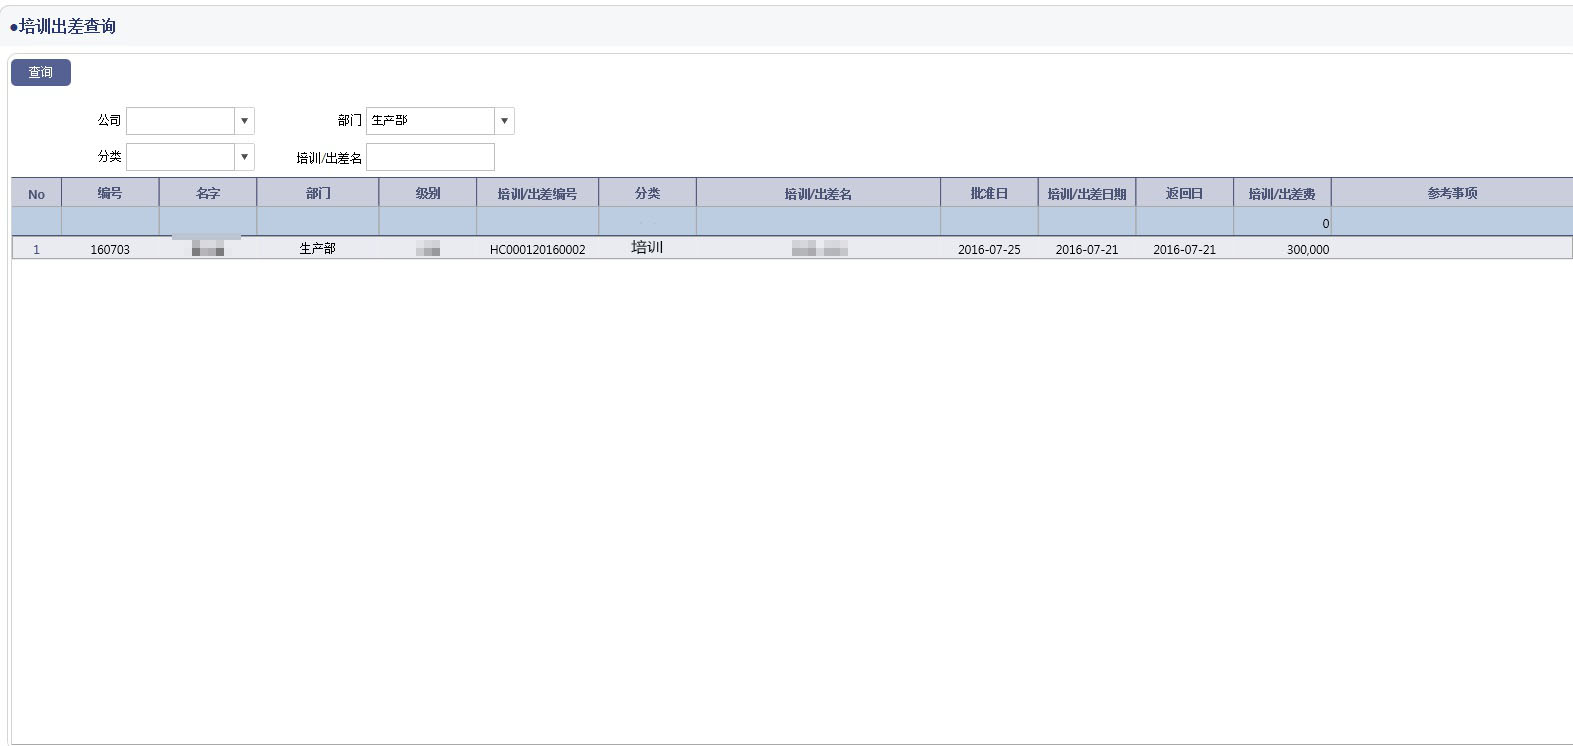Sort by 培训/出差日期 column header
Viewport: 1573px width, 746px height.
[1086, 193]
